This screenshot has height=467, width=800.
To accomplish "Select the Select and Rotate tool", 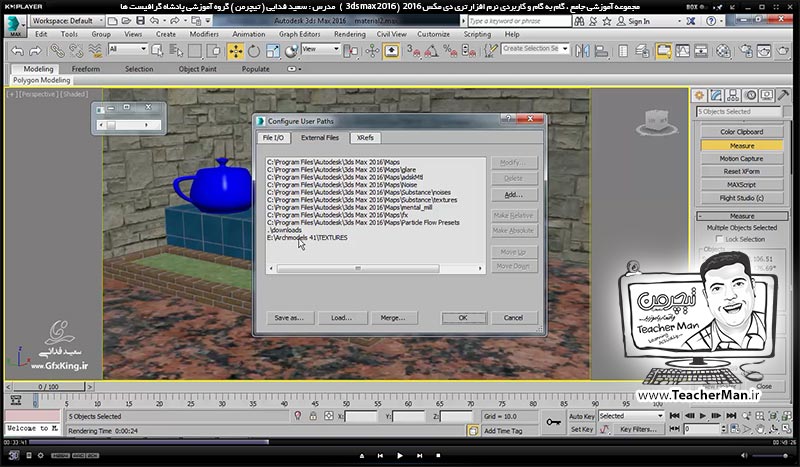I will [x=254, y=51].
